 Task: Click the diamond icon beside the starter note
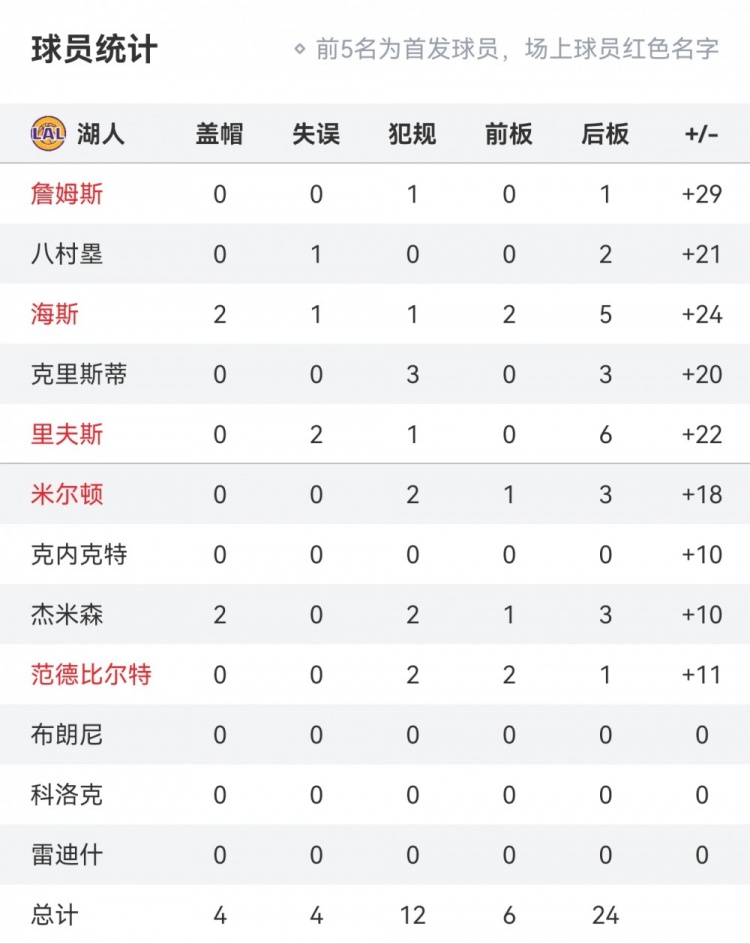[x=299, y=49]
